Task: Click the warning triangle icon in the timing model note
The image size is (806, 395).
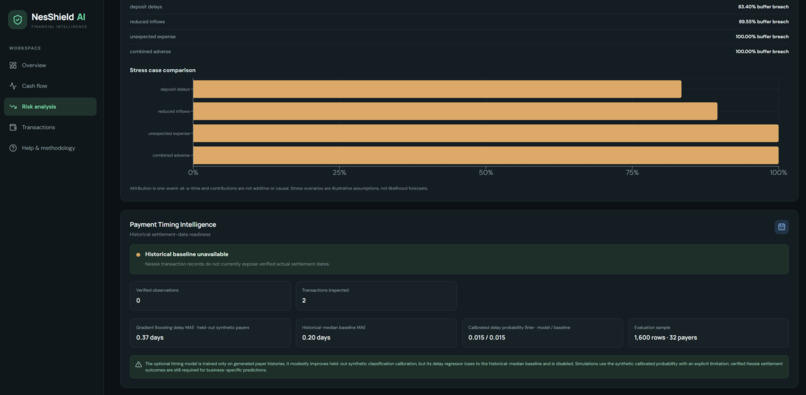Action: coord(138,364)
